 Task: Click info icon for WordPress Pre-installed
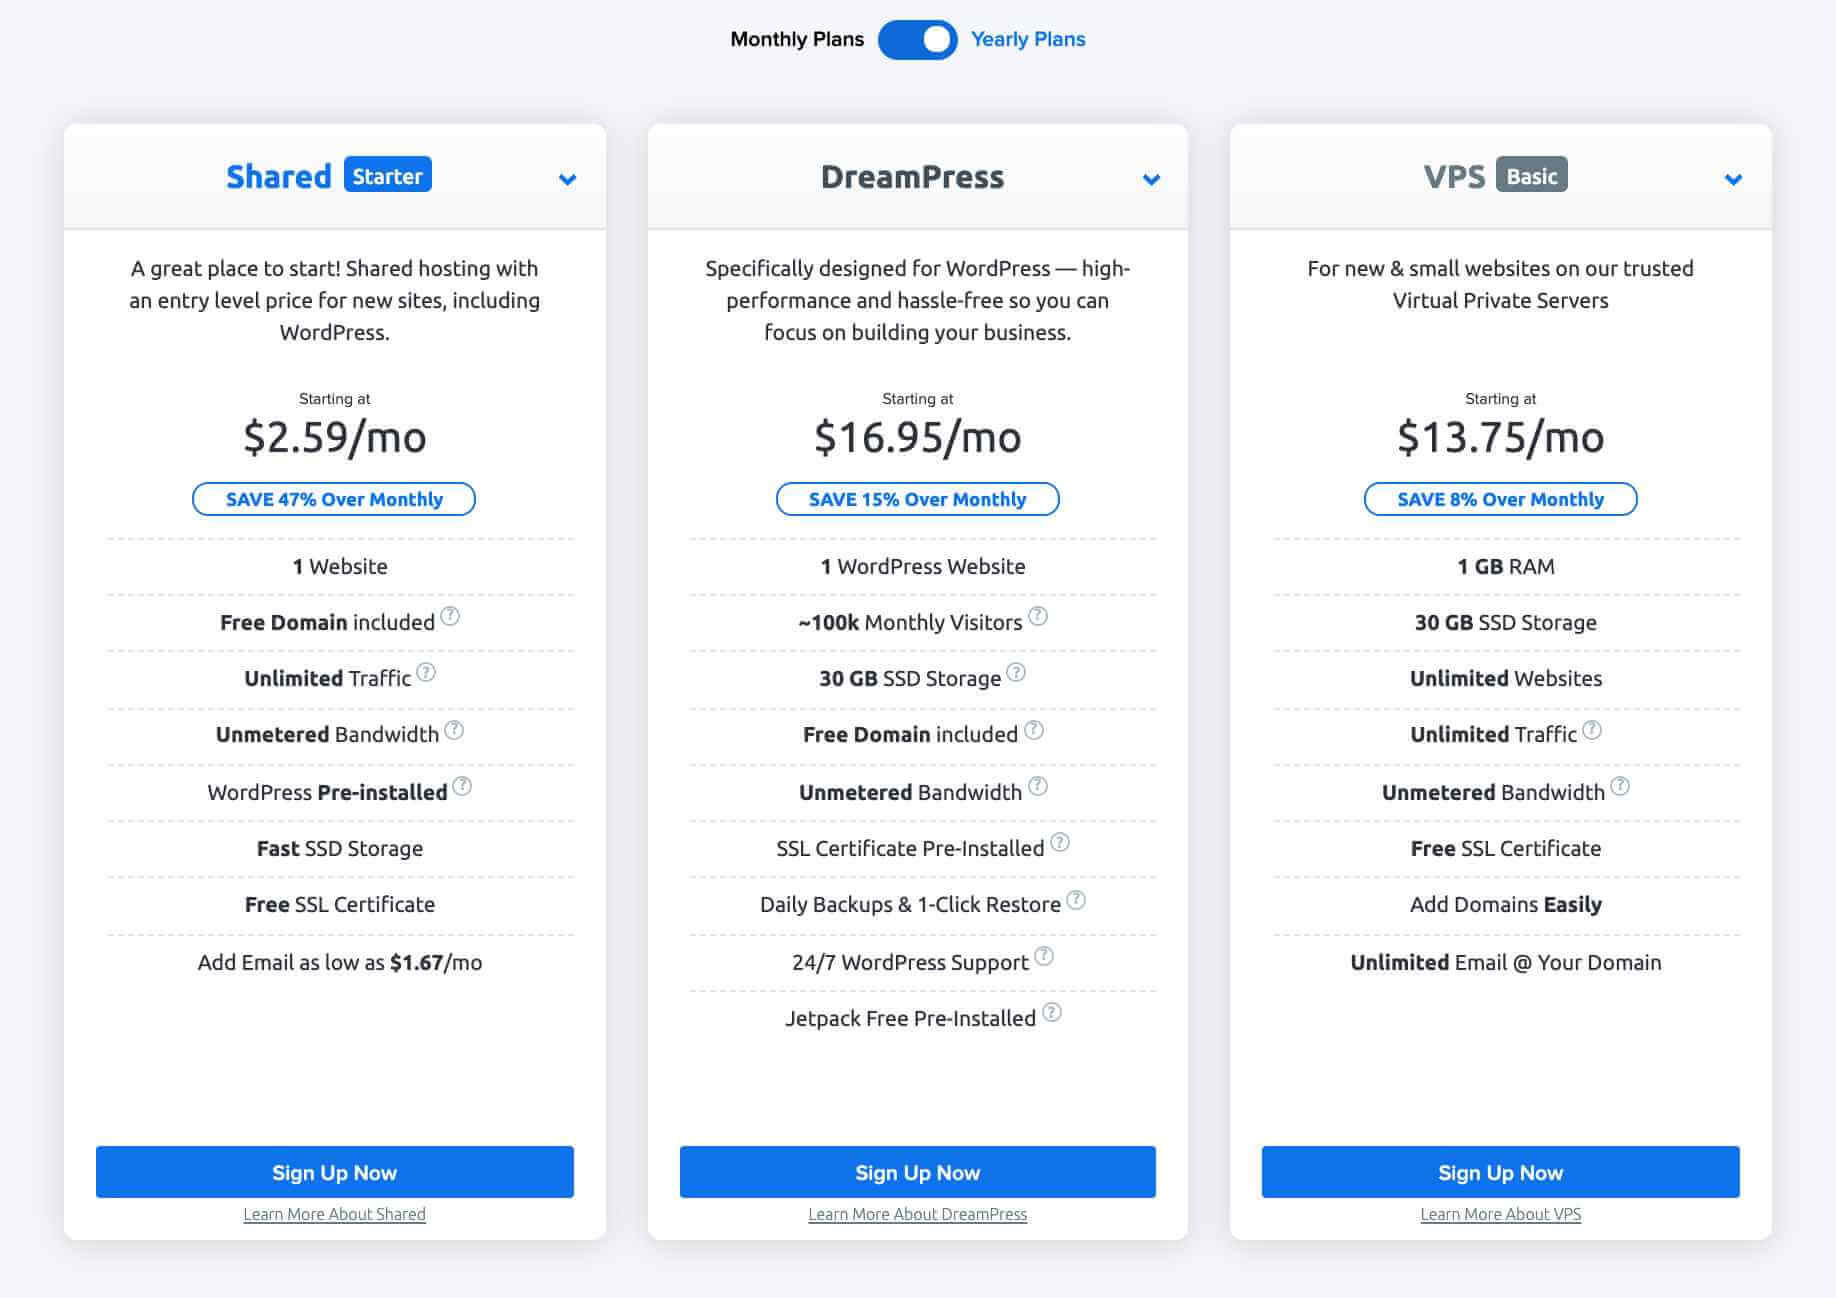click(x=462, y=786)
